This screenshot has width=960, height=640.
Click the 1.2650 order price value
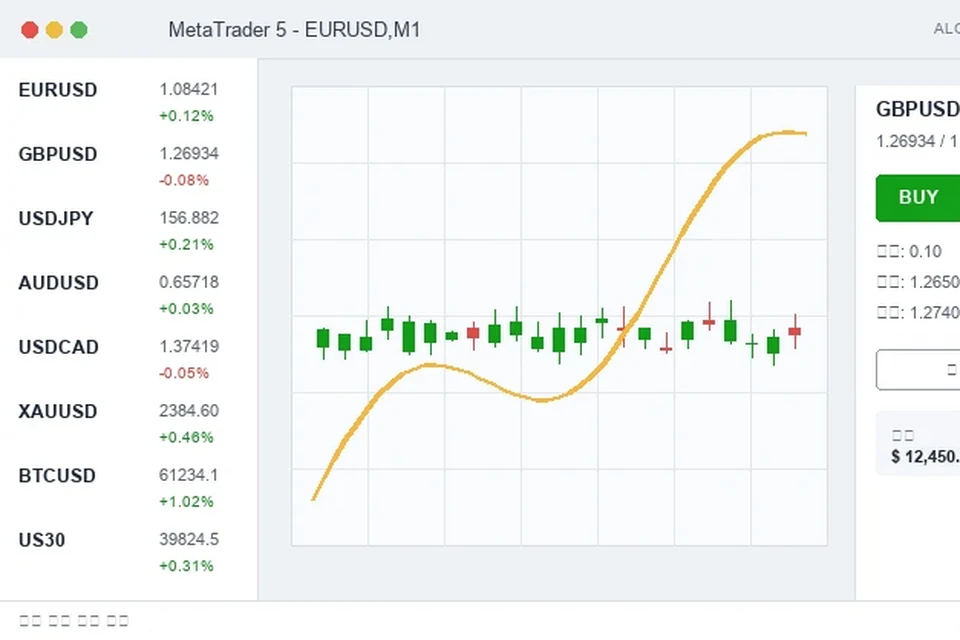(x=934, y=282)
